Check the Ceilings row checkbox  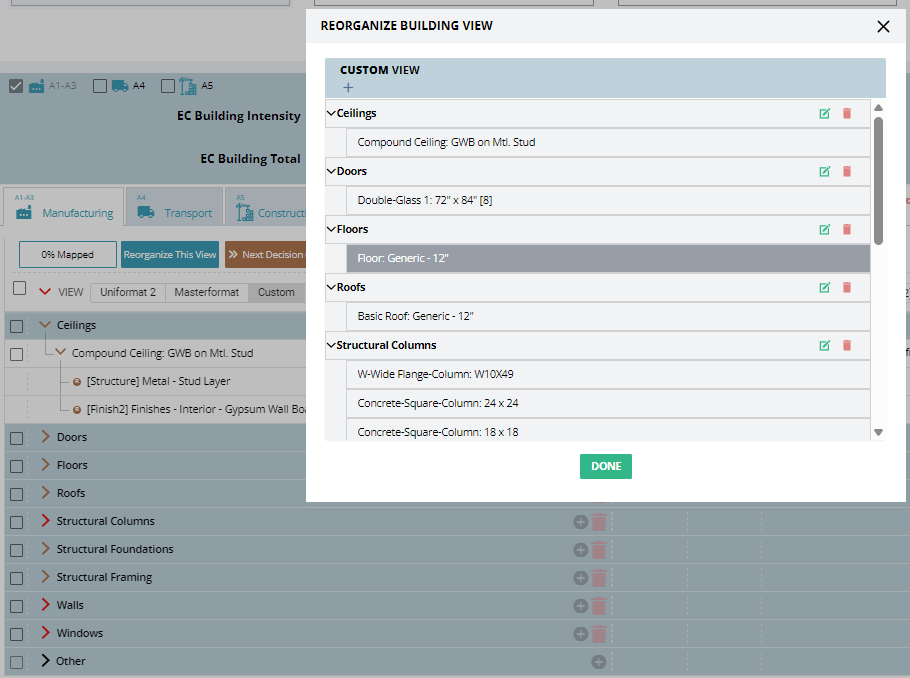pos(17,326)
